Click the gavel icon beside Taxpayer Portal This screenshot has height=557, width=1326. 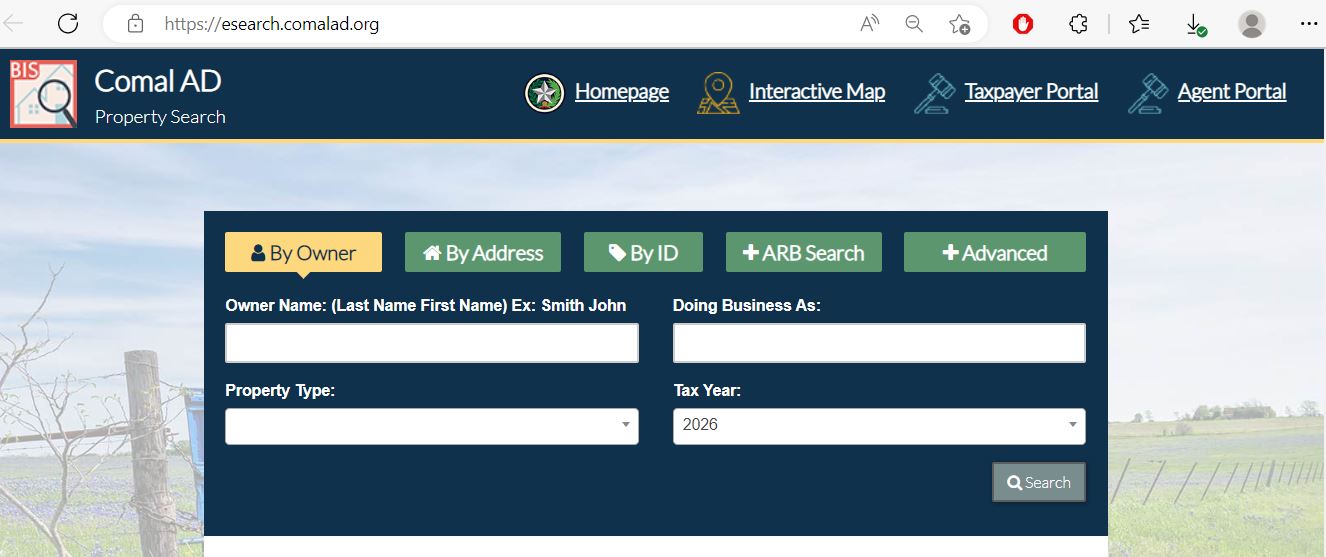point(933,93)
